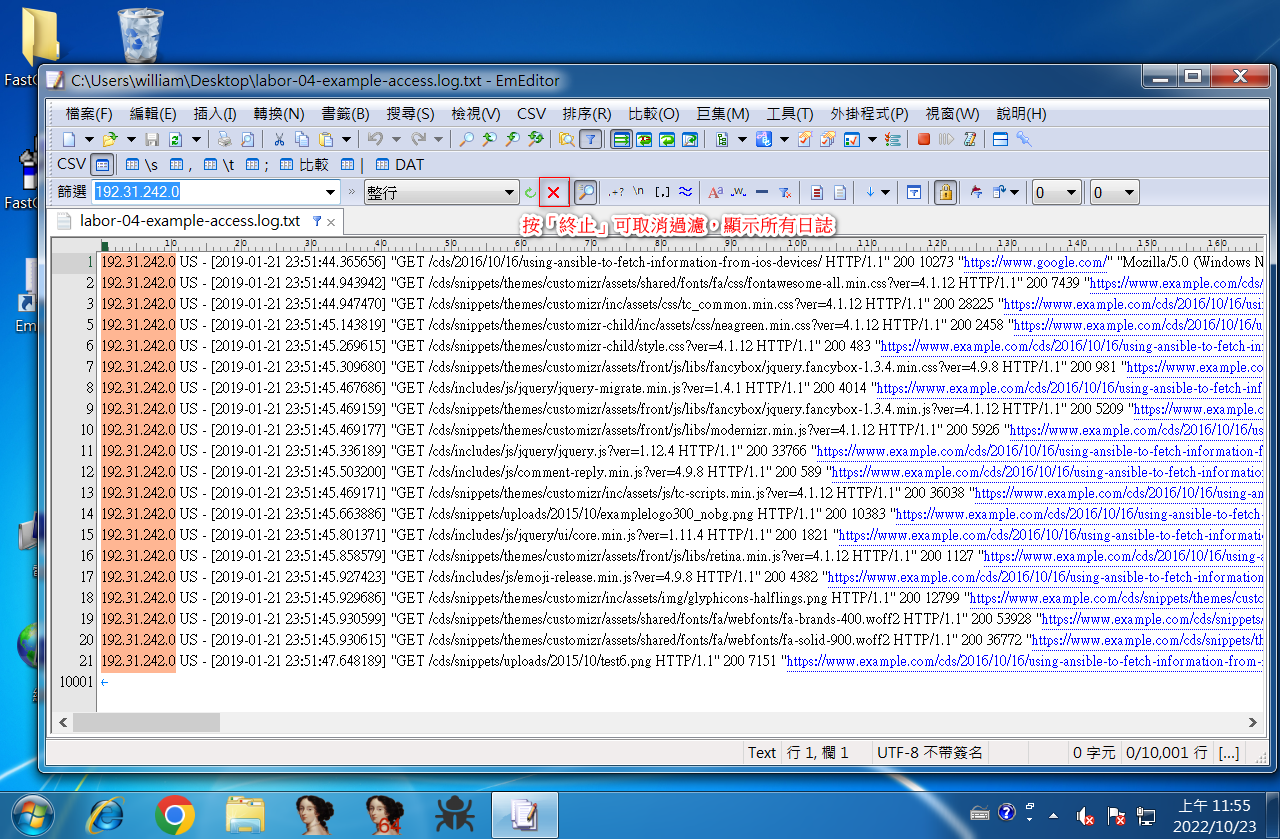Toggle whole word match option

(739, 192)
